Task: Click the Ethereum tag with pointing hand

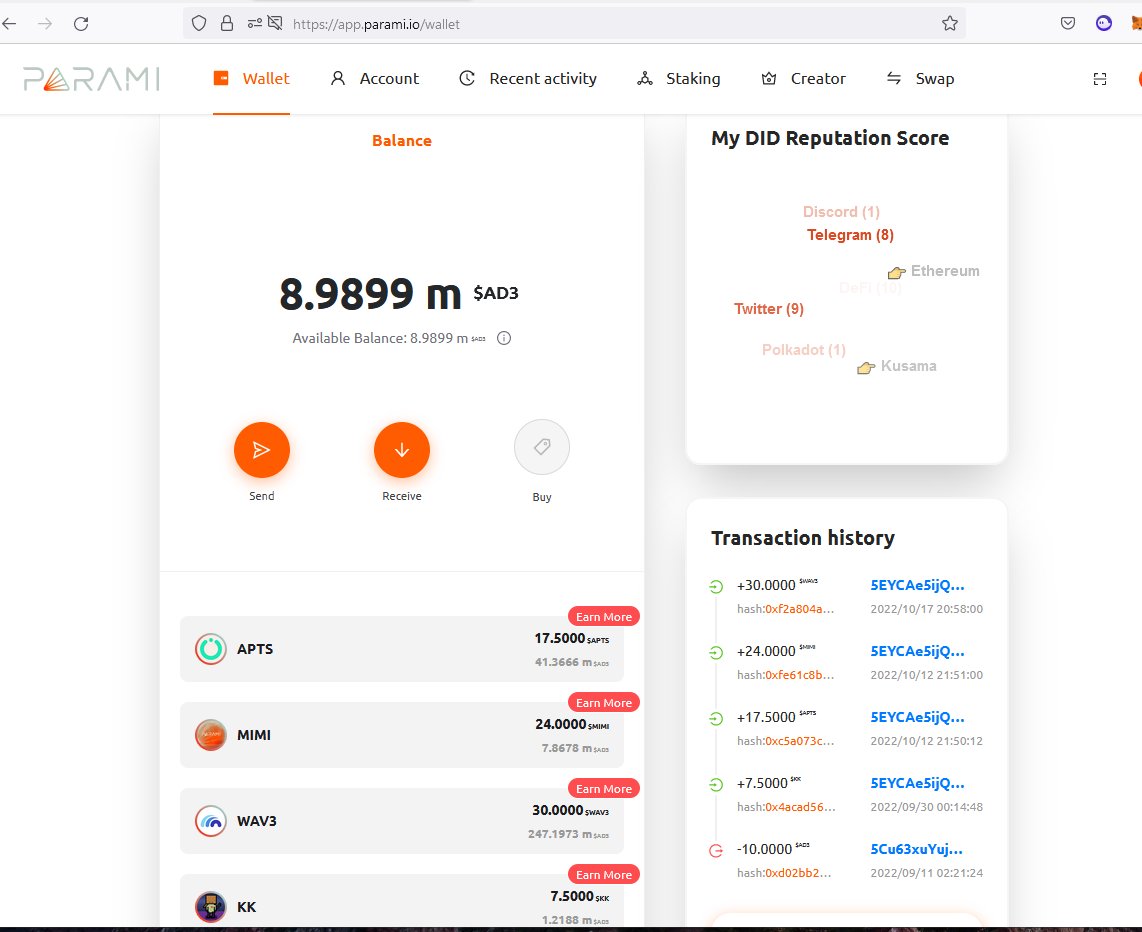Action: tap(934, 271)
